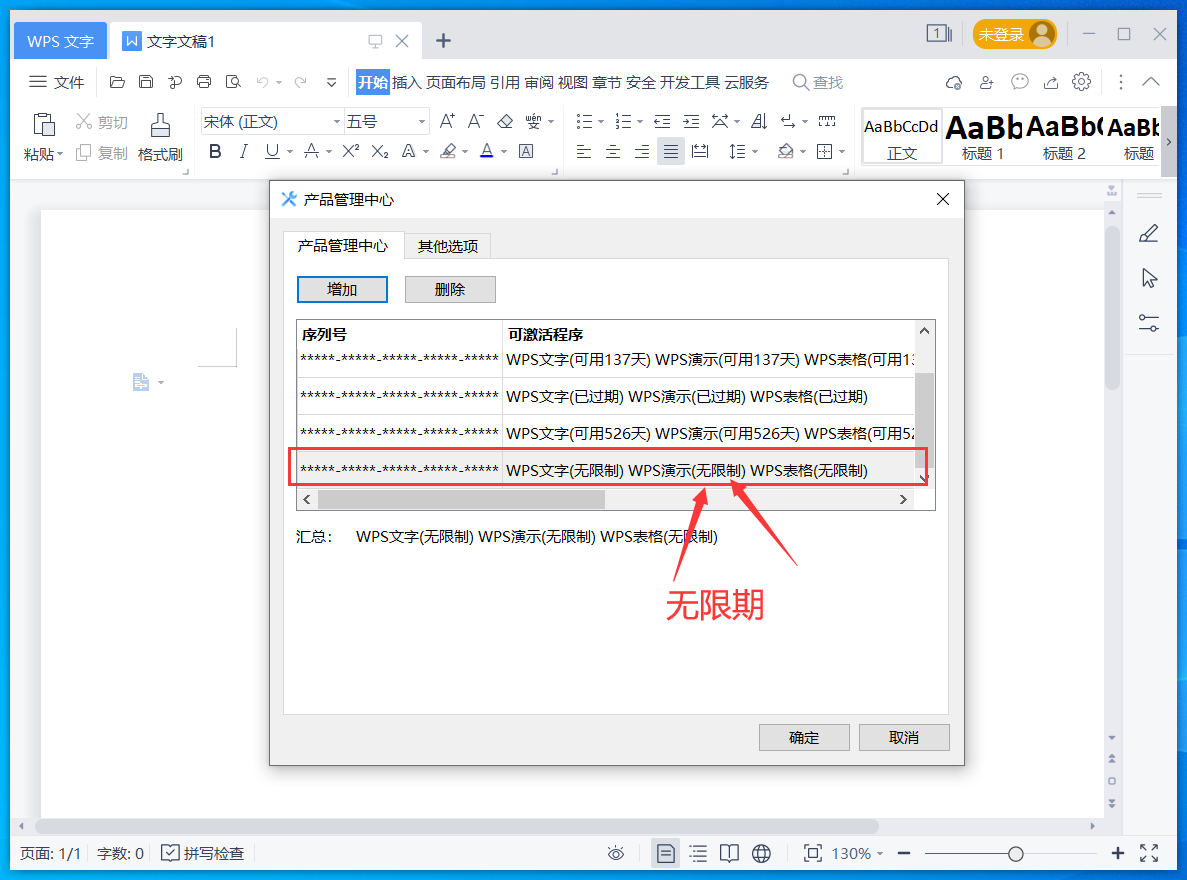Decrease font size with A- icon
The width and height of the screenshot is (1187, 880).
click(x=475, y=121)
